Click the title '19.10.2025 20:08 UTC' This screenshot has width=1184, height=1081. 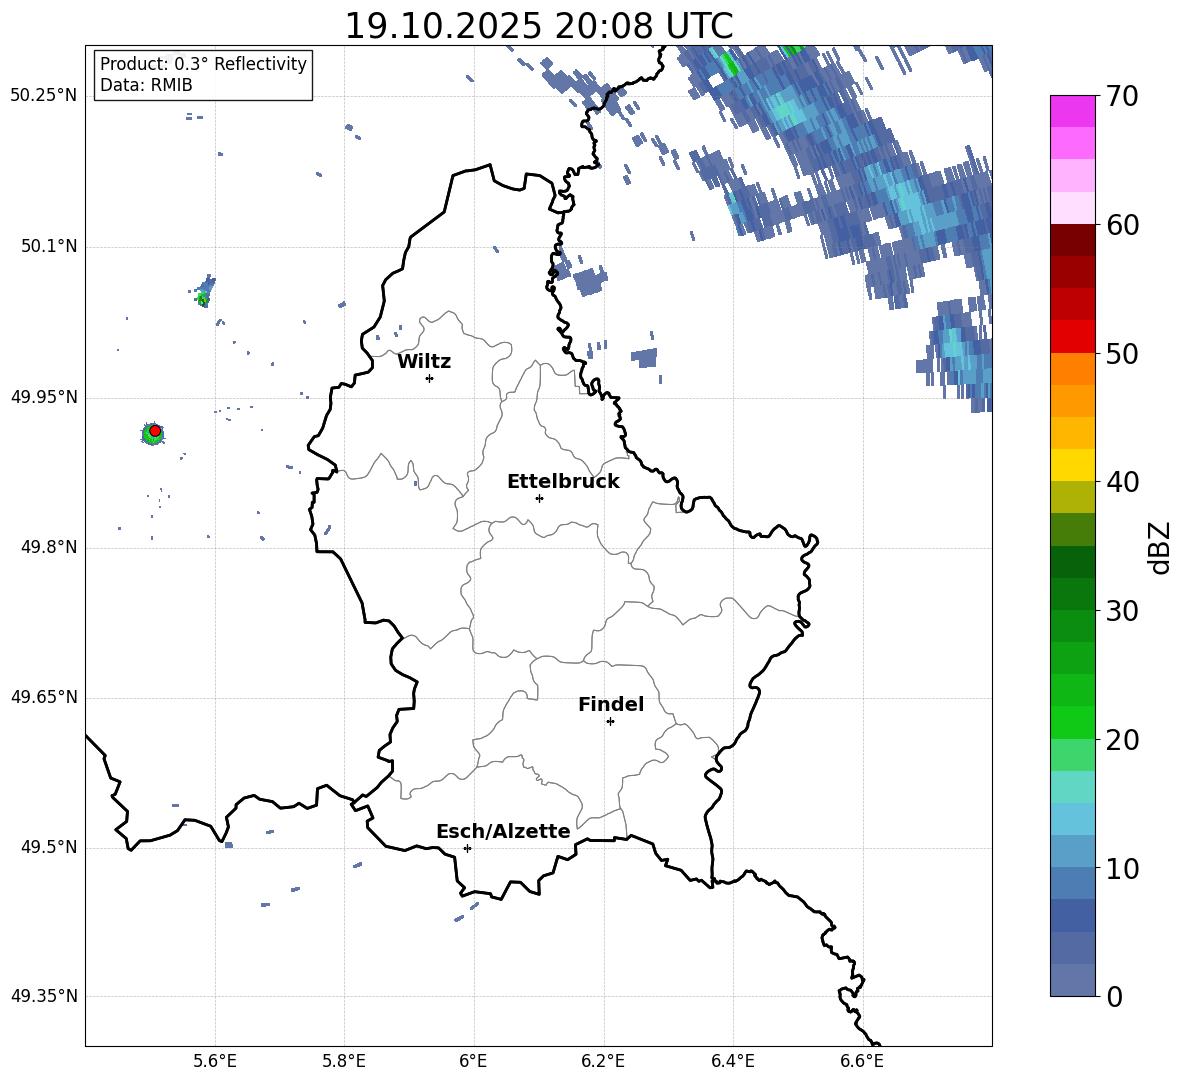point(538,26)
